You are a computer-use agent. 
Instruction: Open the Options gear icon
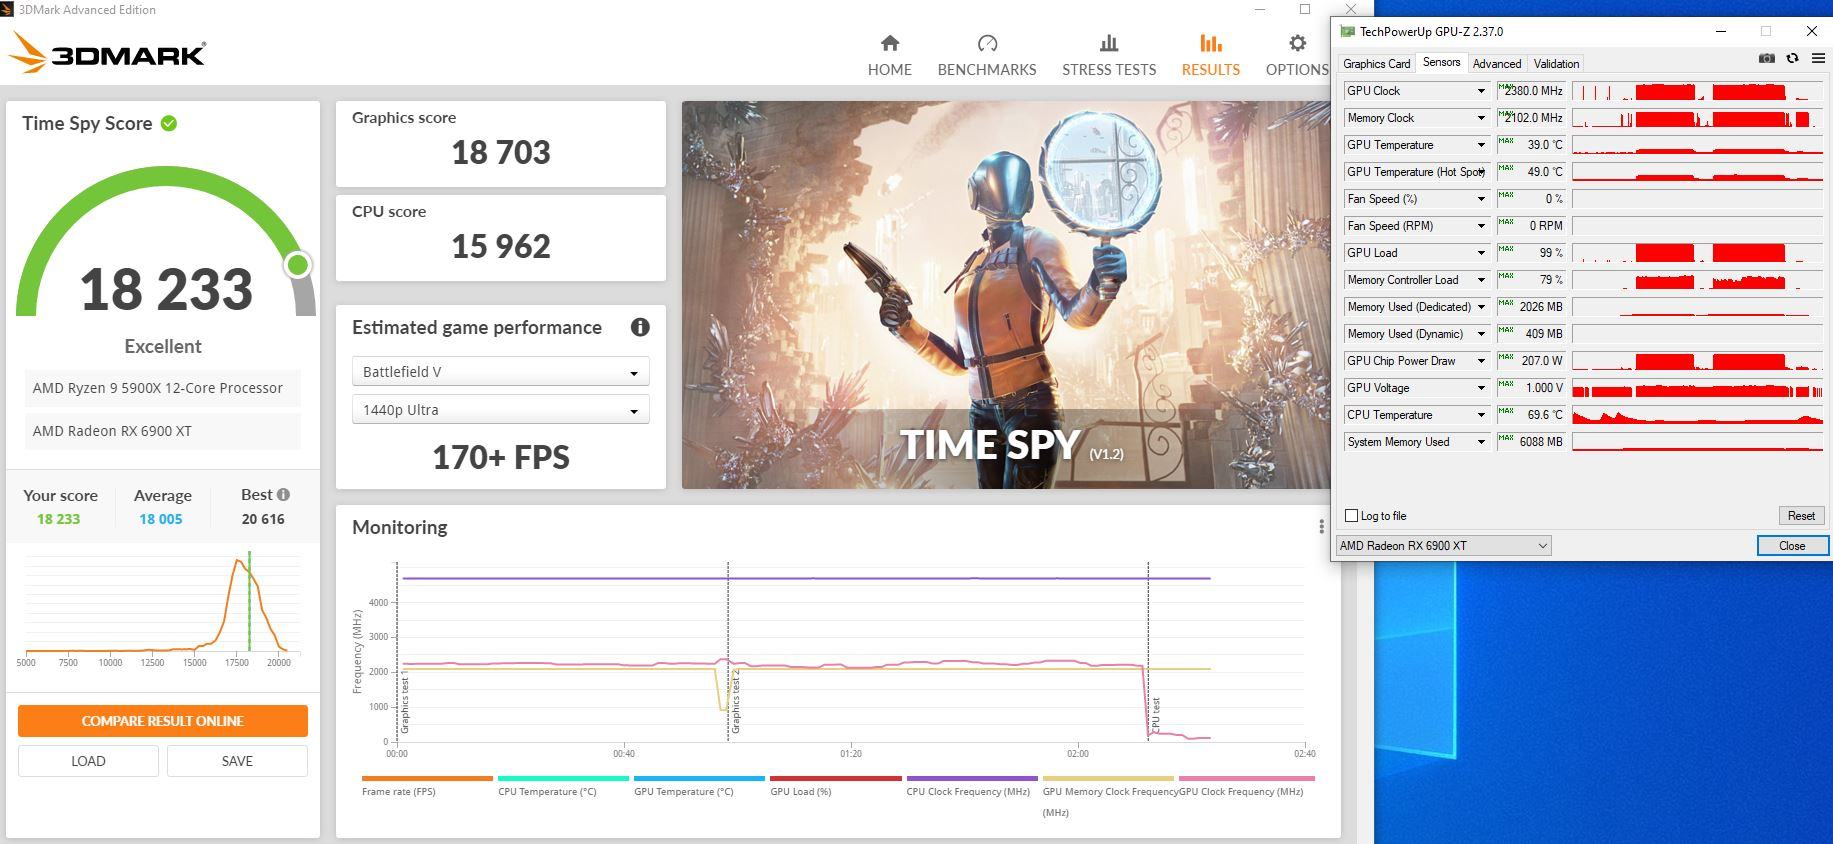(1297, 43)
